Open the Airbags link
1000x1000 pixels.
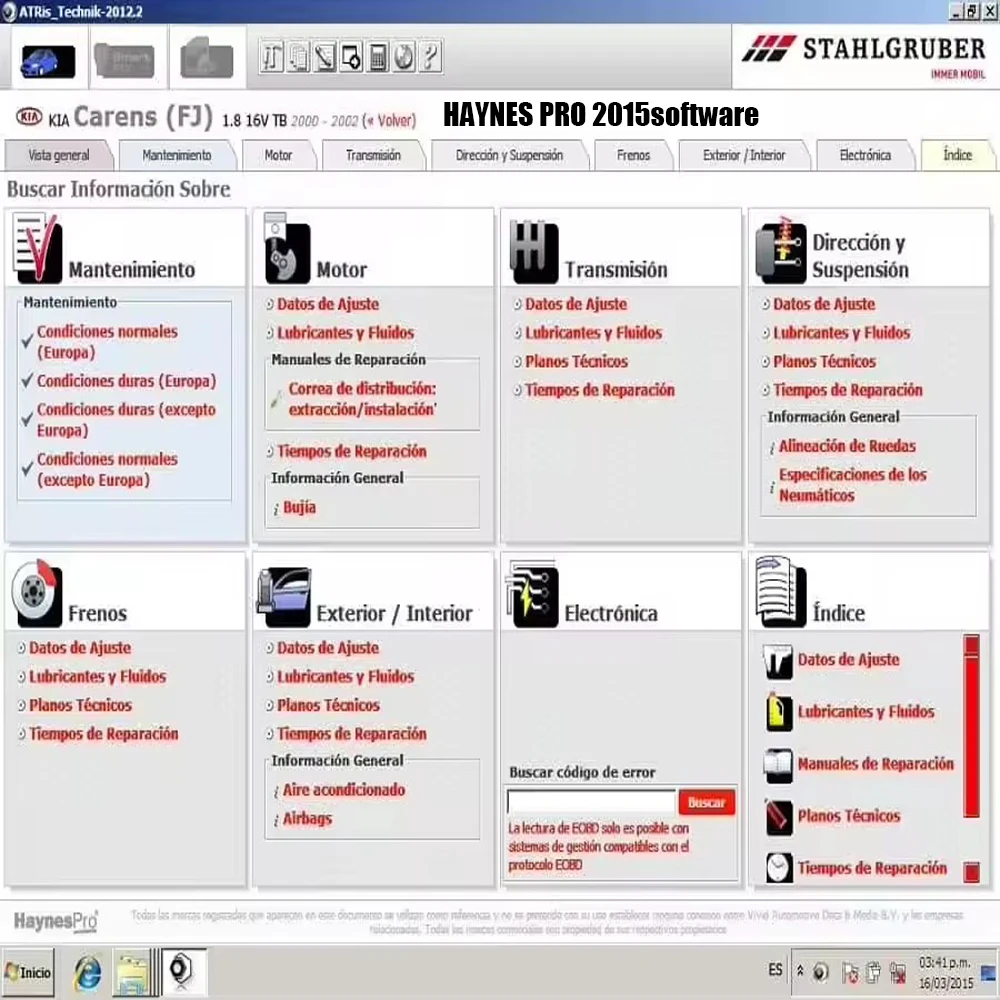coord(307,819)
